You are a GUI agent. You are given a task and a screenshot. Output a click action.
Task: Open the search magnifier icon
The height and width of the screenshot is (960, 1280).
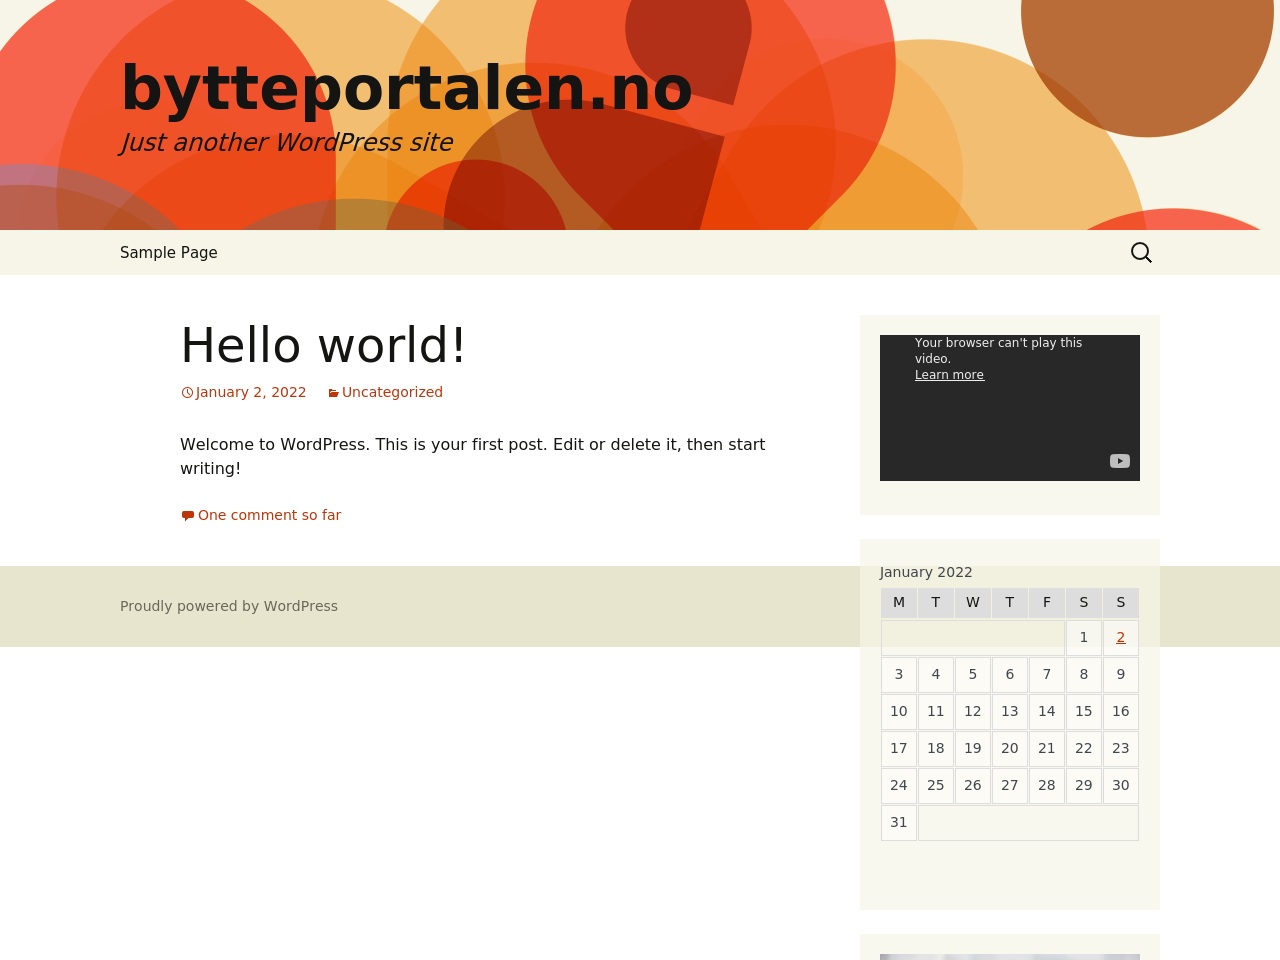click(x=1141, y=253)
